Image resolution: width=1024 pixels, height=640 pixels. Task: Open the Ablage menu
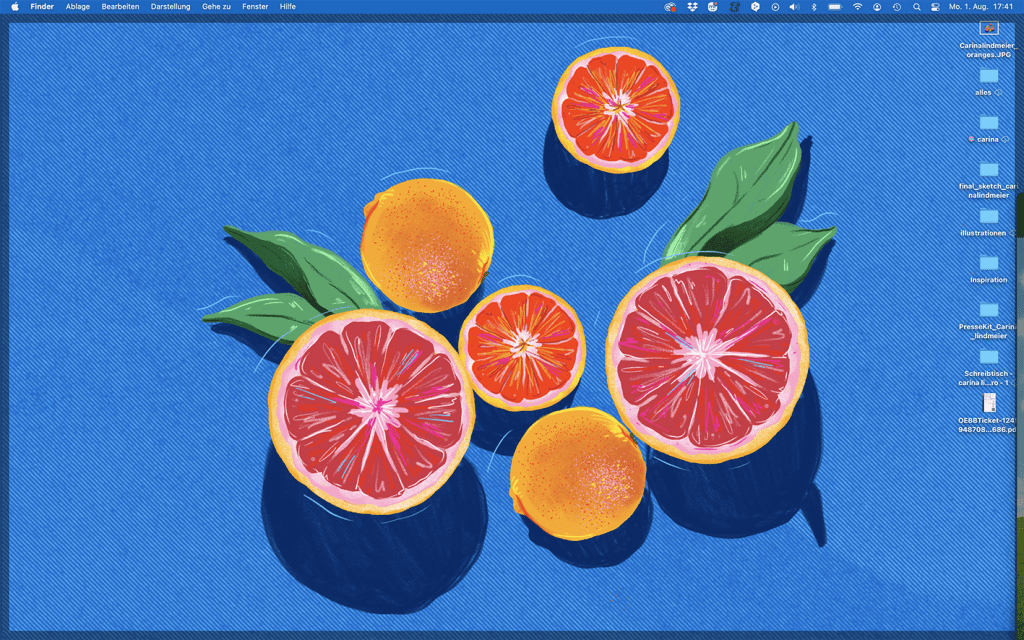point(77,6)
